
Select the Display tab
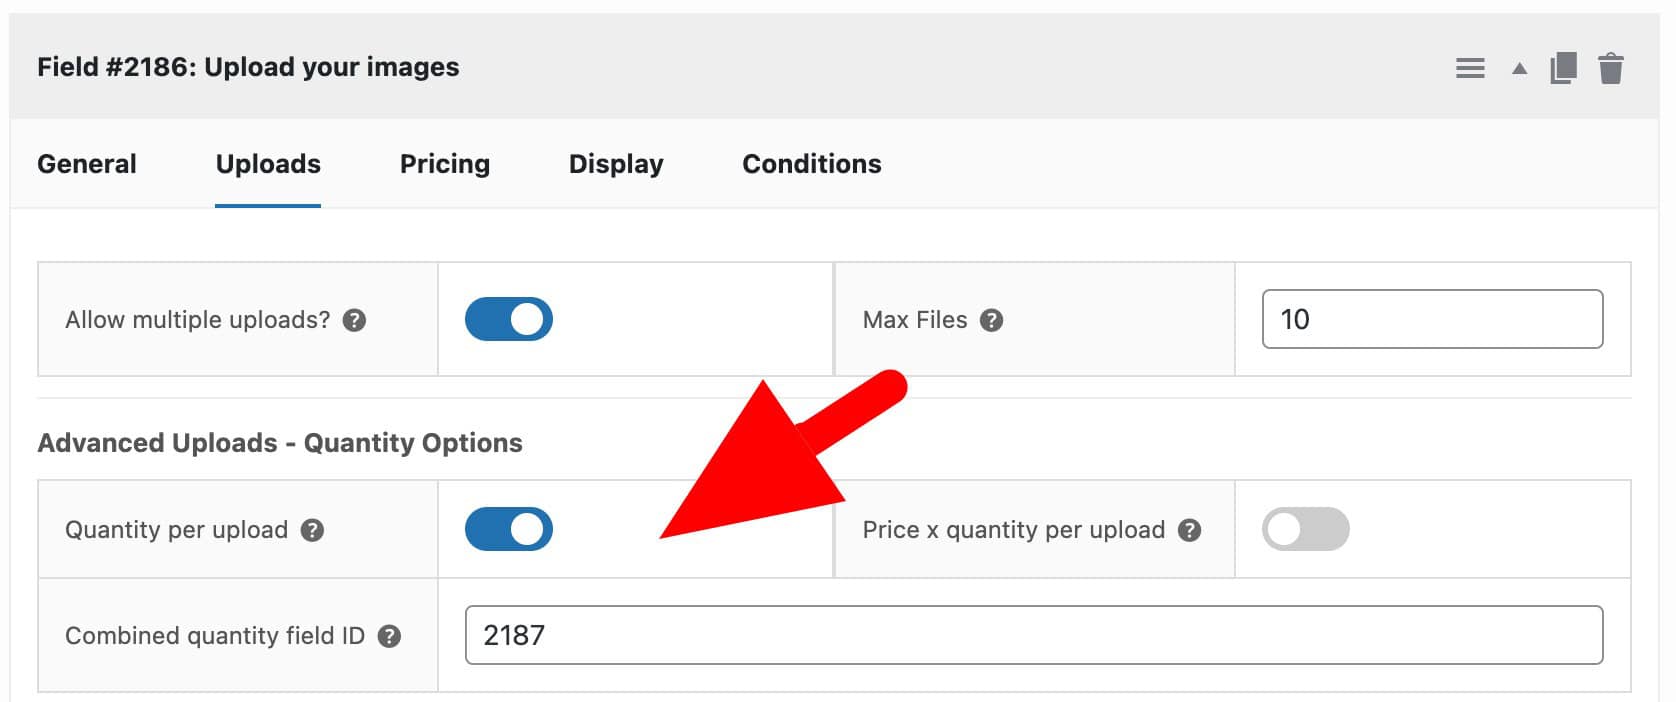coord(615,163)
